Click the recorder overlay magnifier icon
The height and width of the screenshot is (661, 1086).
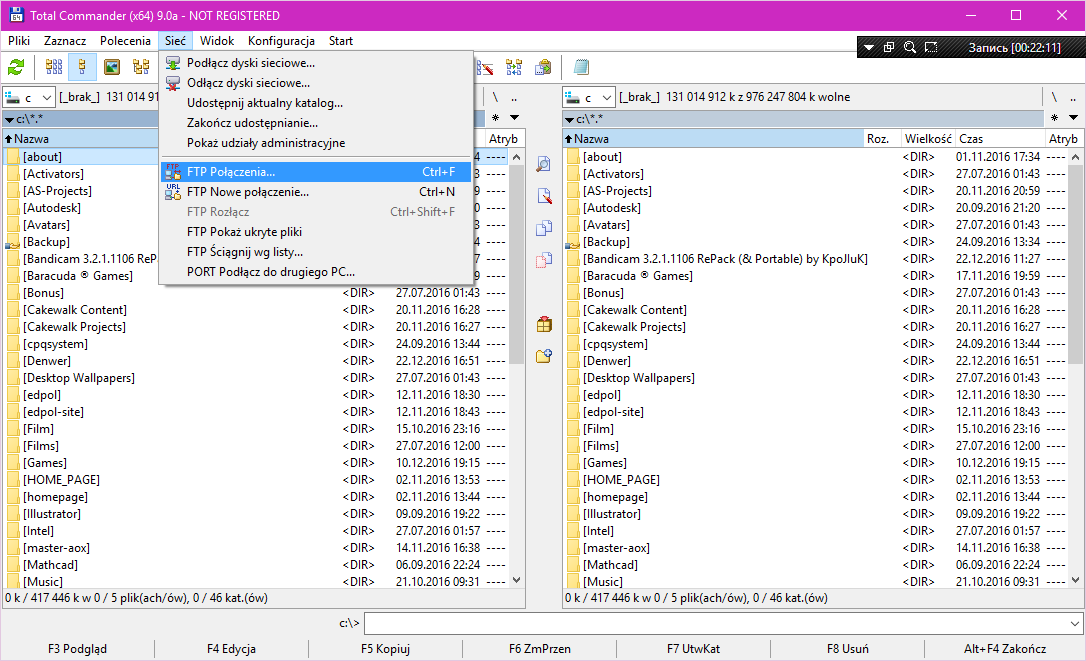910,47
